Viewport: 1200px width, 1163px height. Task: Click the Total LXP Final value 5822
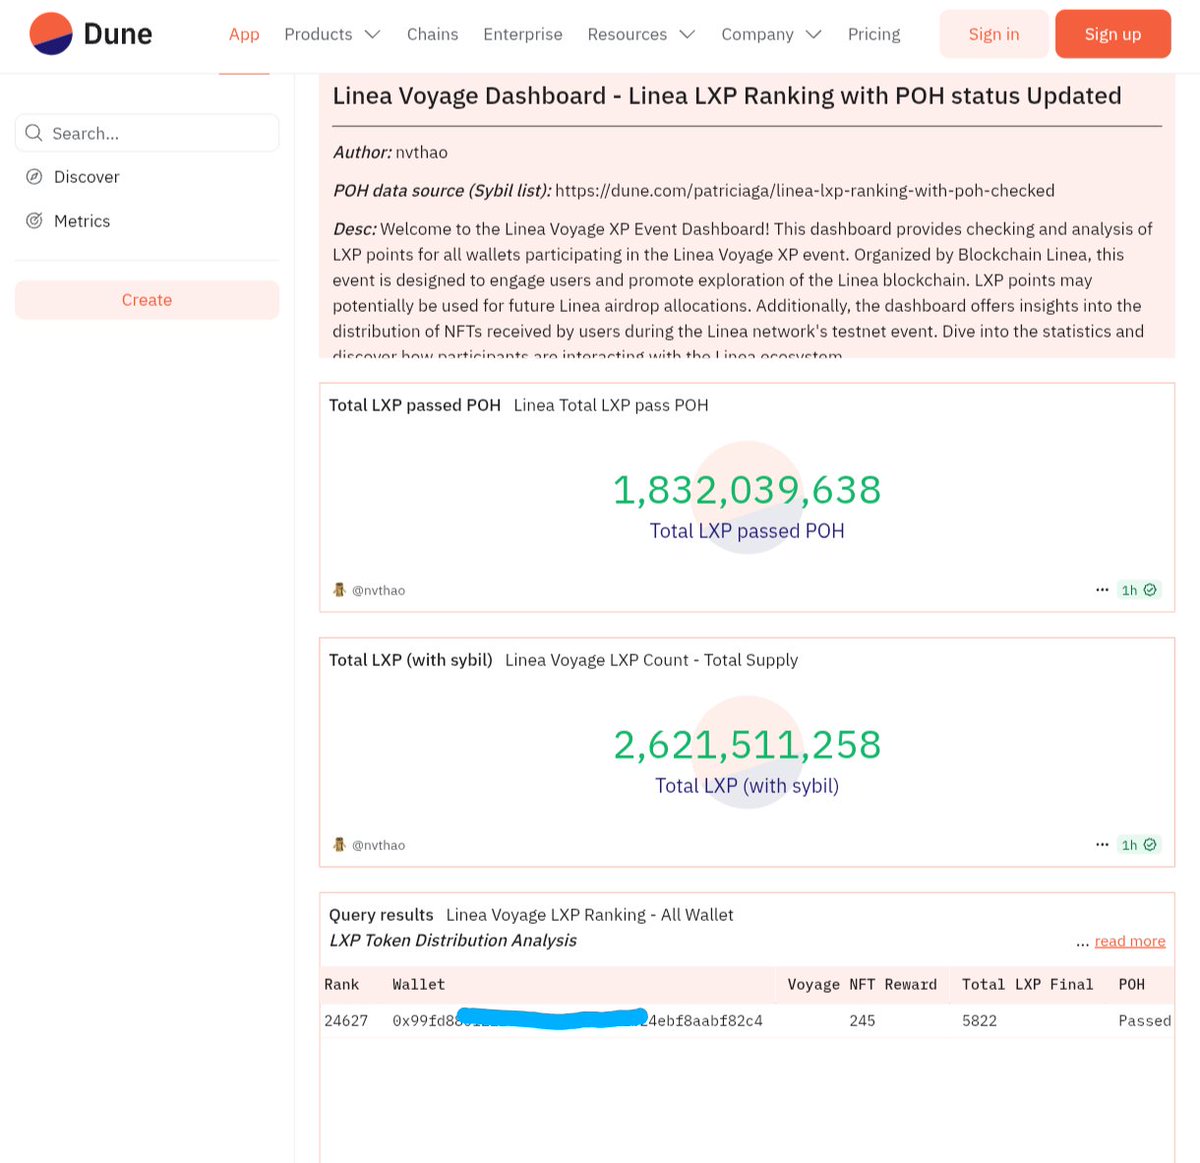979,1021
